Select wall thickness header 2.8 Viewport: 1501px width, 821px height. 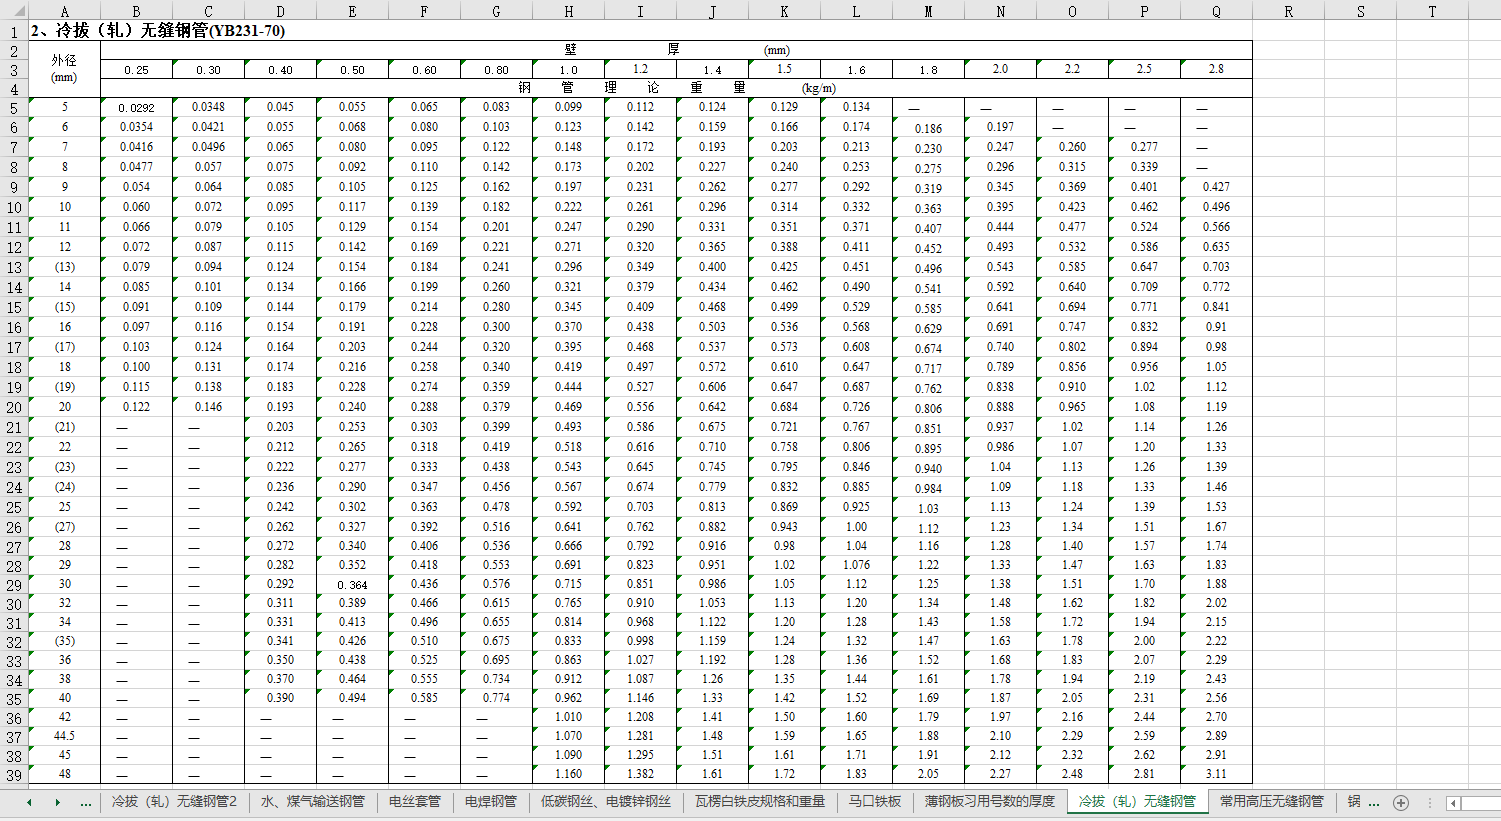pyautogui.click(x=1216, y=70)
